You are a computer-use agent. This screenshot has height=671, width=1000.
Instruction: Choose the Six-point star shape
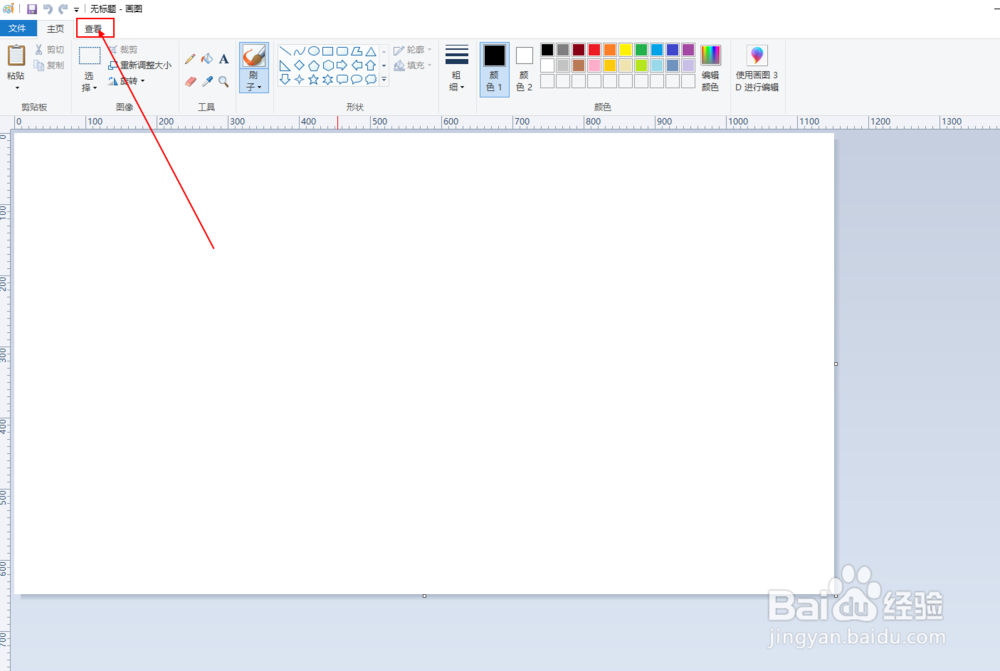pos(328,79)
